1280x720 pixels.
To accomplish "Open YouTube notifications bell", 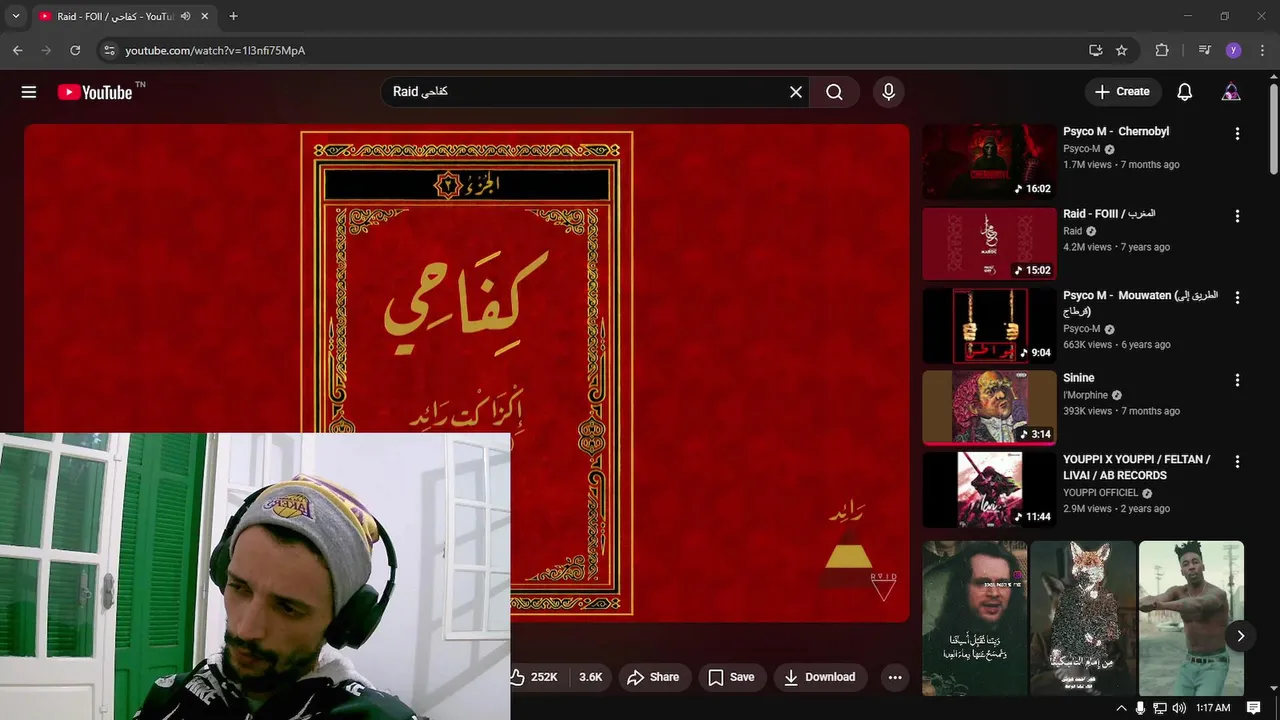I will 1184,92.
